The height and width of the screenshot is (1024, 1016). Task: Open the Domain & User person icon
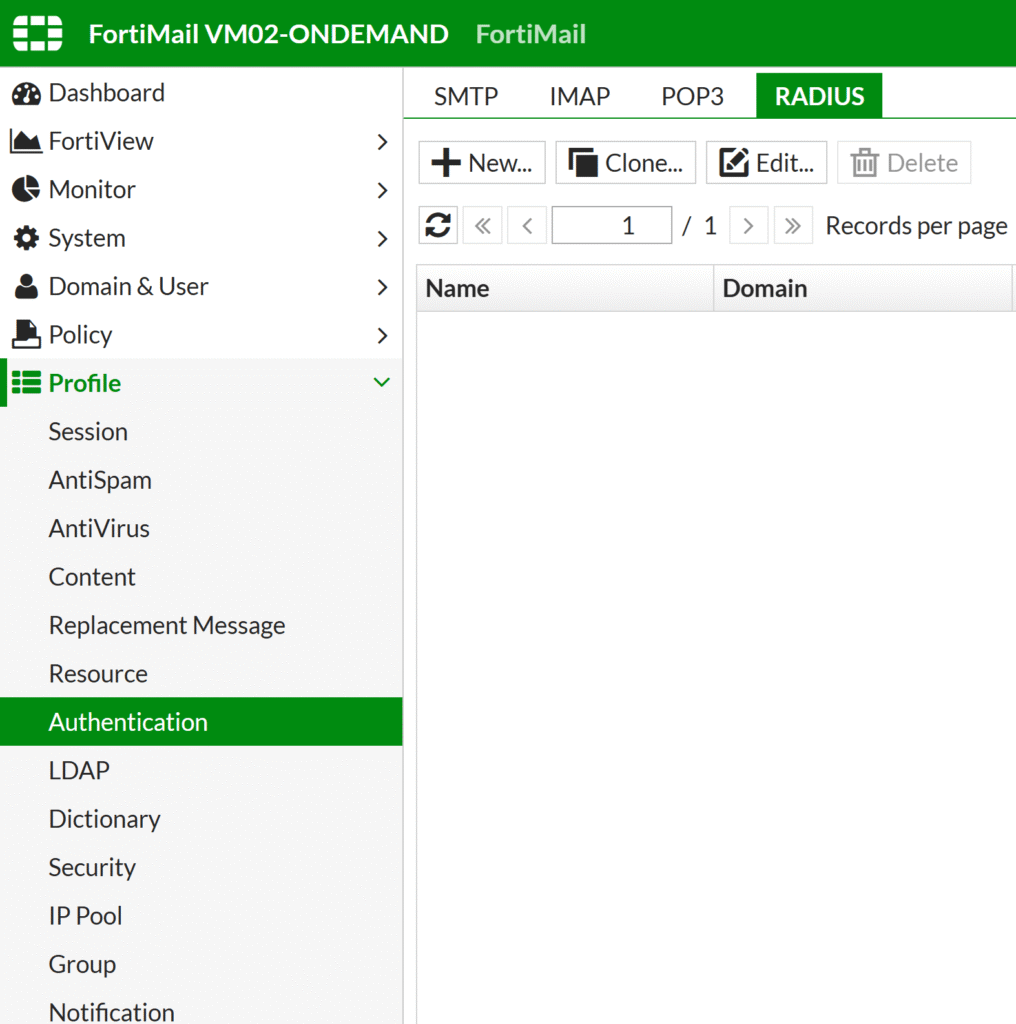point(27,286)
